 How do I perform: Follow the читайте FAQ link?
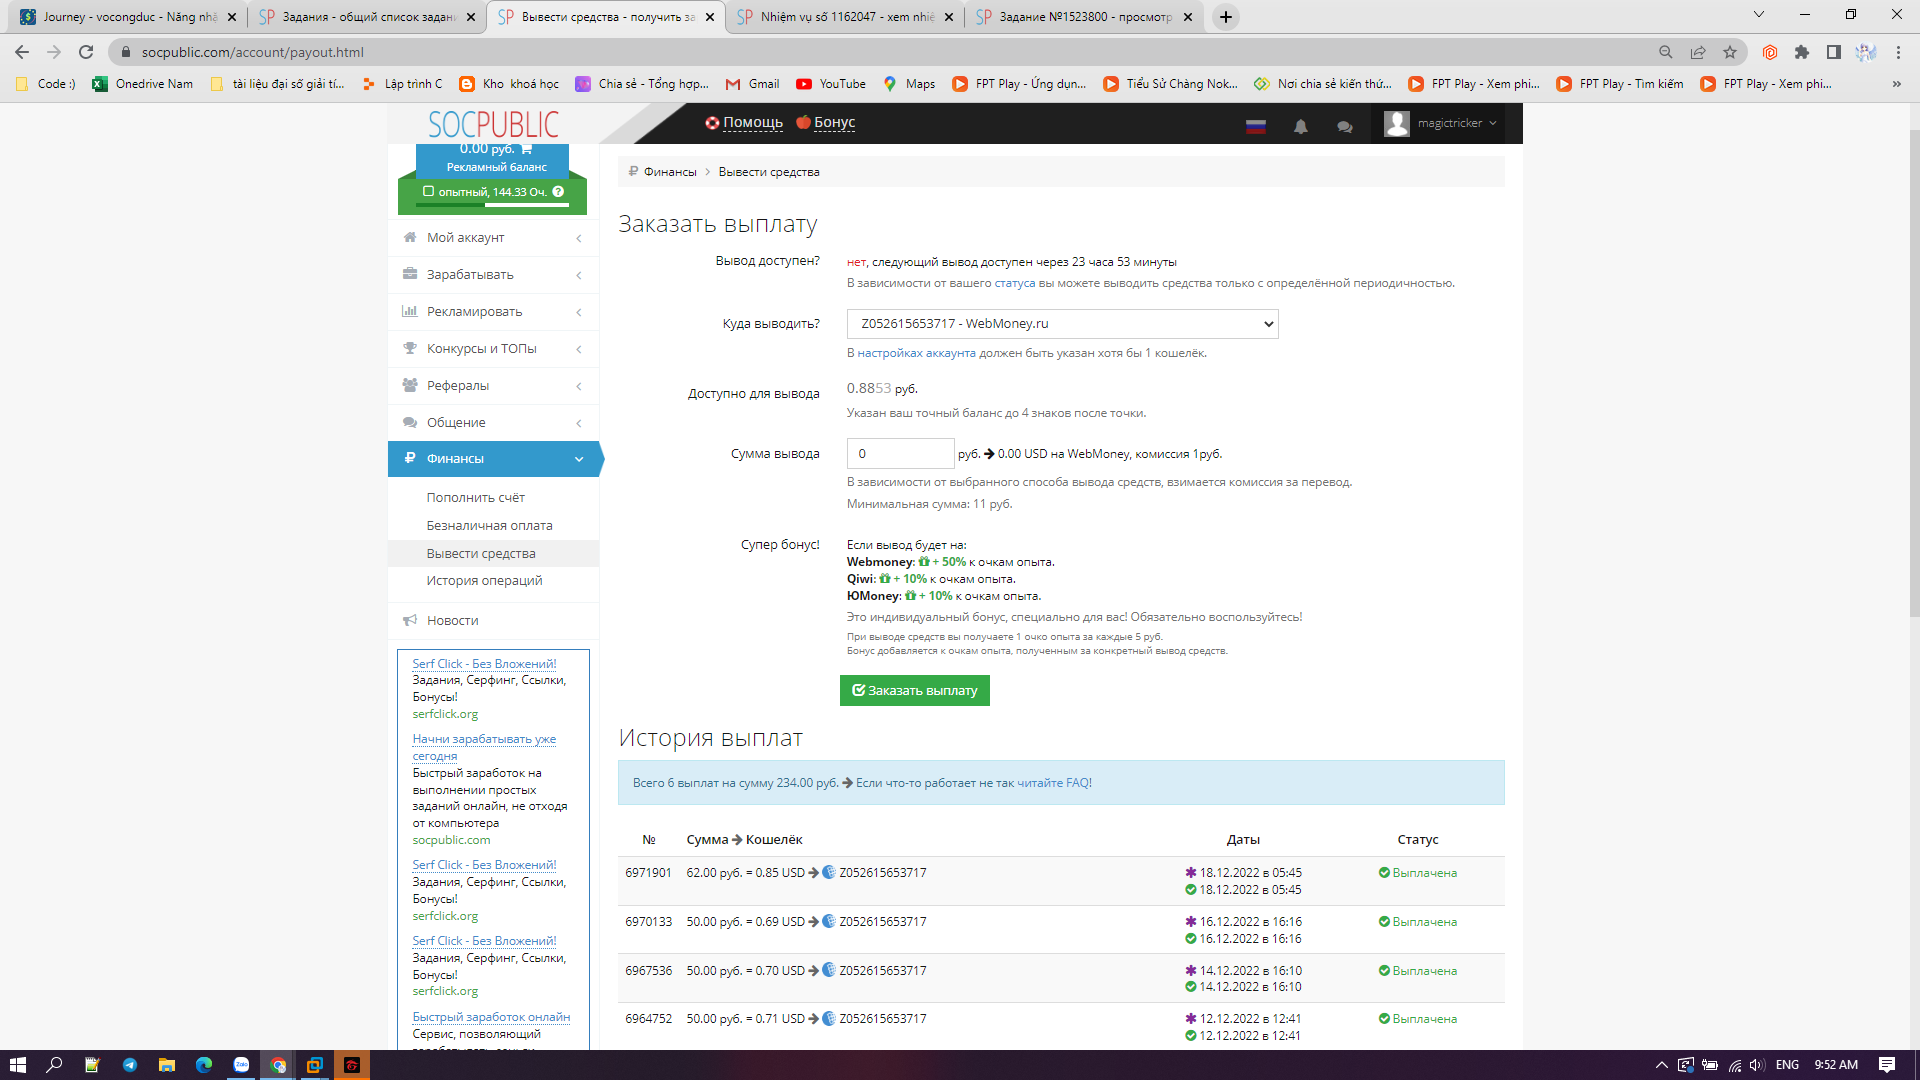[1054, 783]
